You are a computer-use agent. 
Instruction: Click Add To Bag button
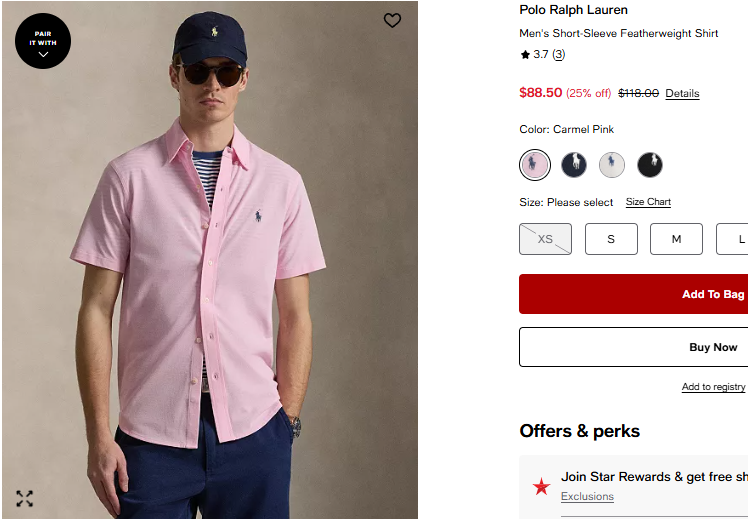tap(634, 294)
